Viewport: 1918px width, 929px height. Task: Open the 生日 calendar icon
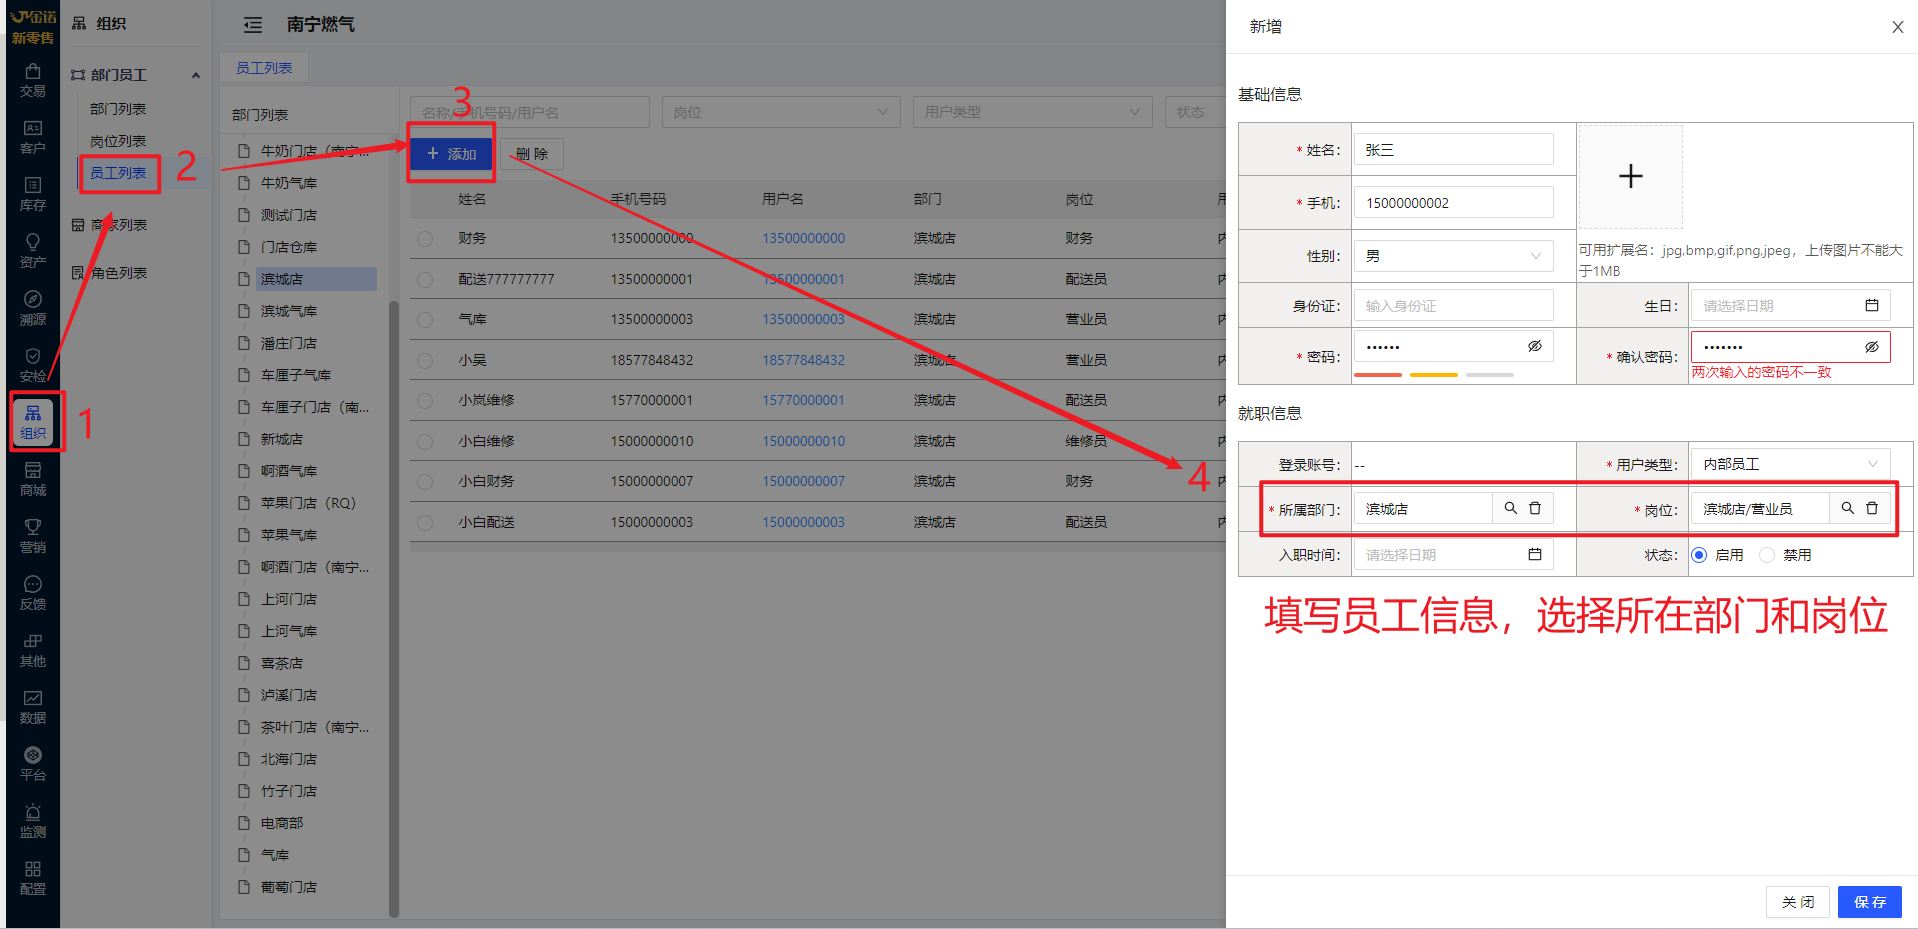coord(1871,305)
